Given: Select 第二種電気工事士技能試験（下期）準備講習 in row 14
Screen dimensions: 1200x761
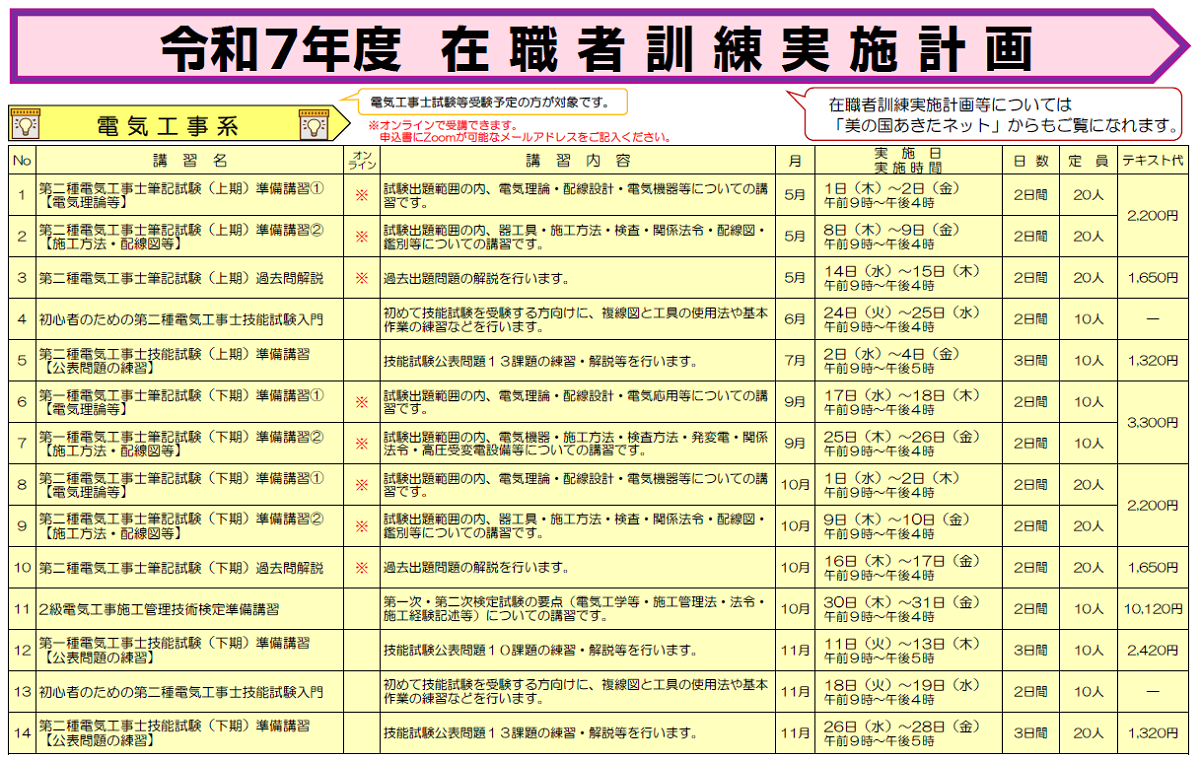Looking at the screenshot, I should click(175, 725).
